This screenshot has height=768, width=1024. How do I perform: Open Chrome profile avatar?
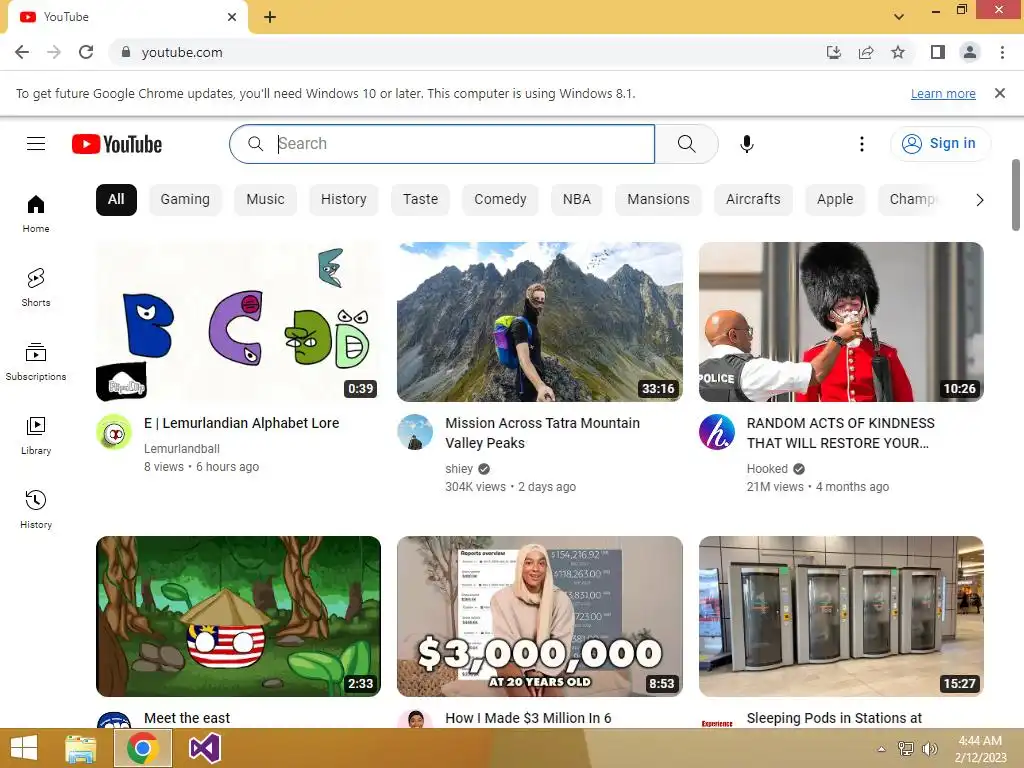(x=970, y=52)
